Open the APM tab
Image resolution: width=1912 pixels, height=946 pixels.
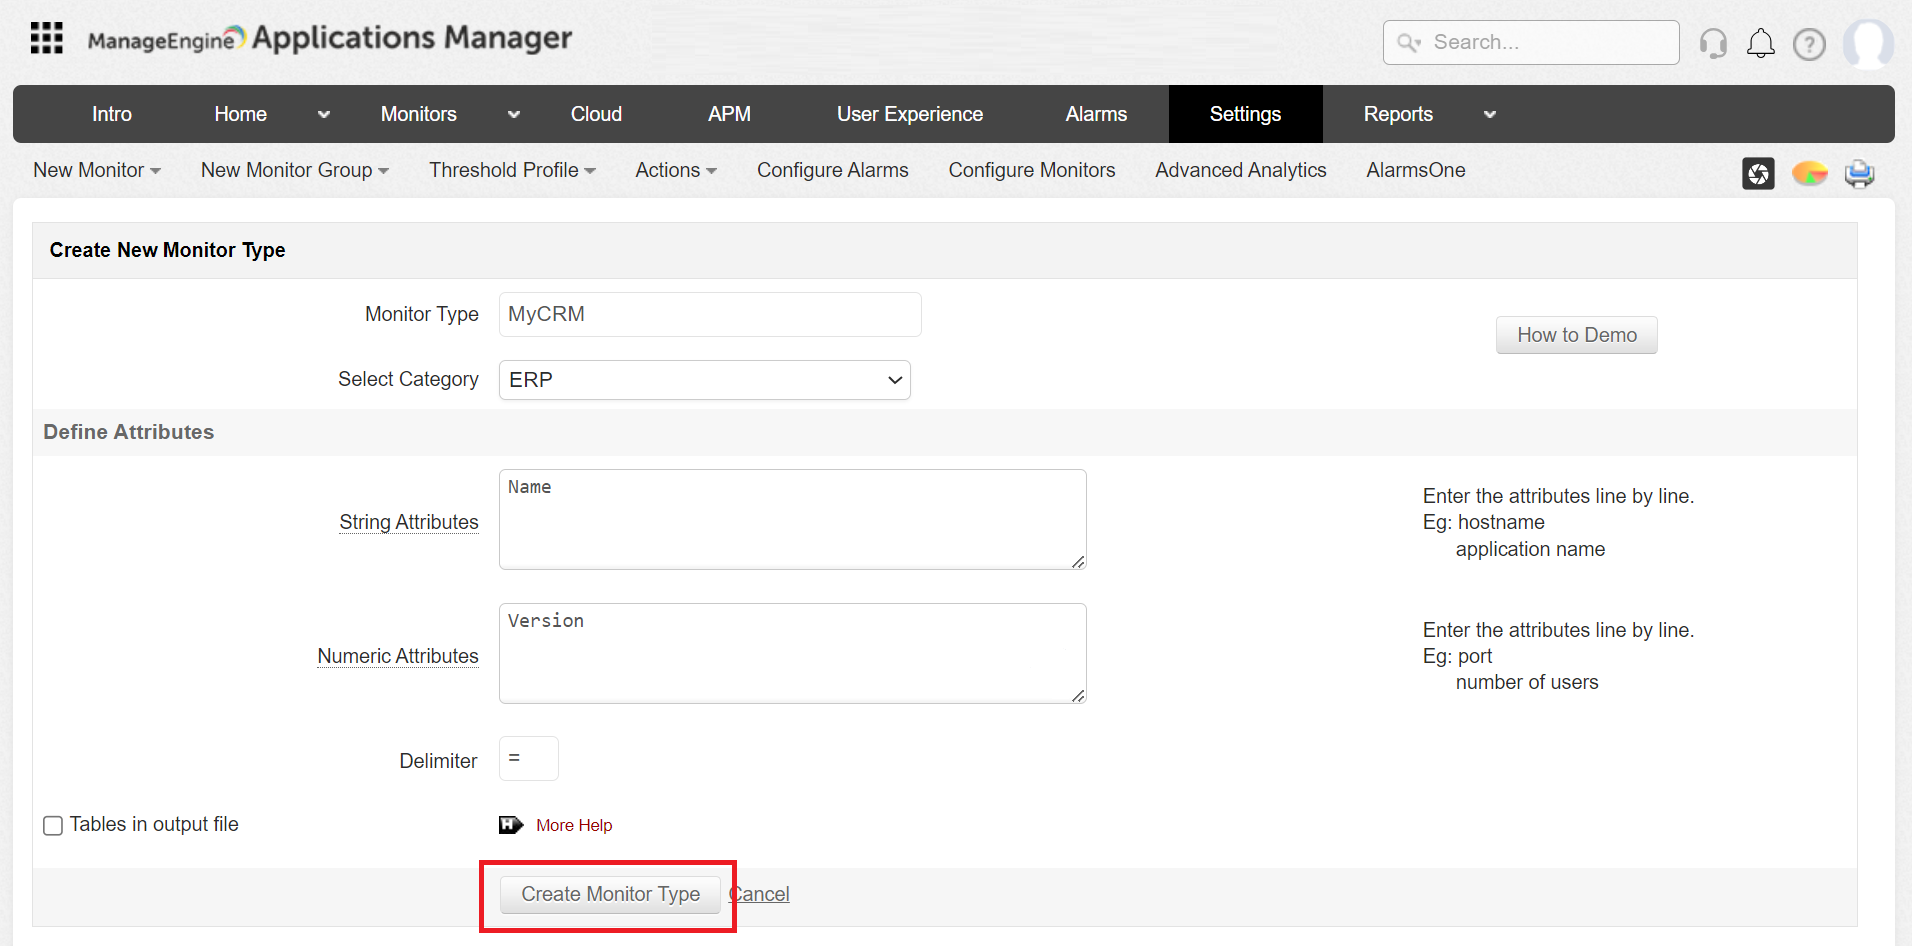pos(729,114)
